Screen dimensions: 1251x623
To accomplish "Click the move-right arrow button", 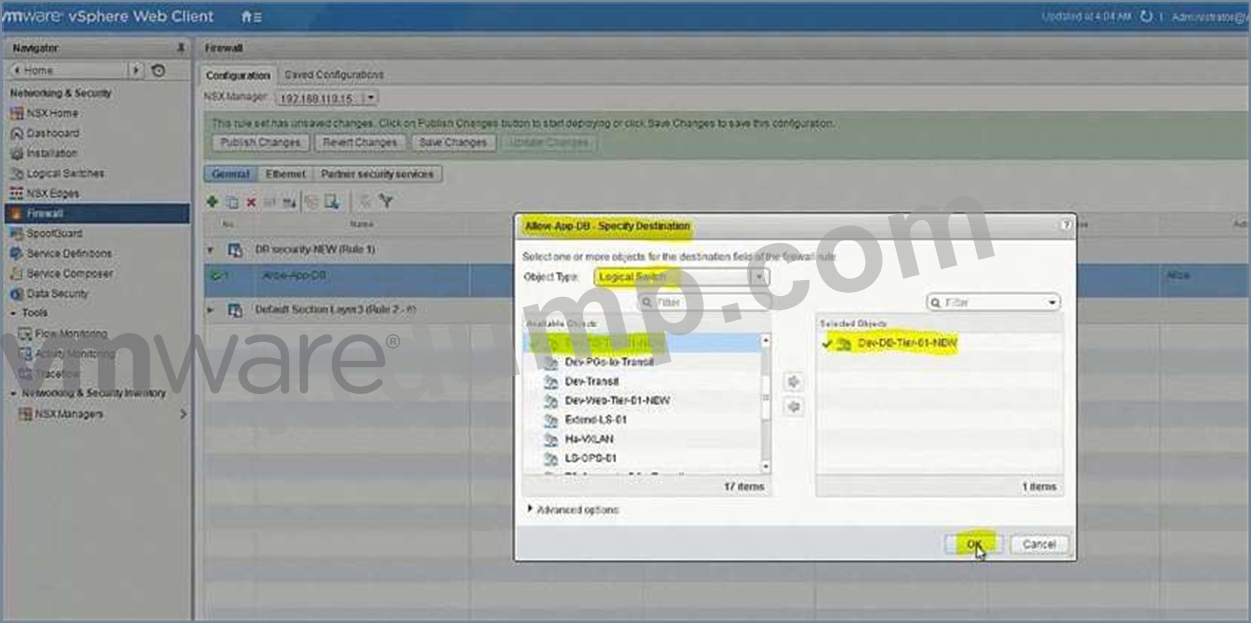I will (794, 382).
